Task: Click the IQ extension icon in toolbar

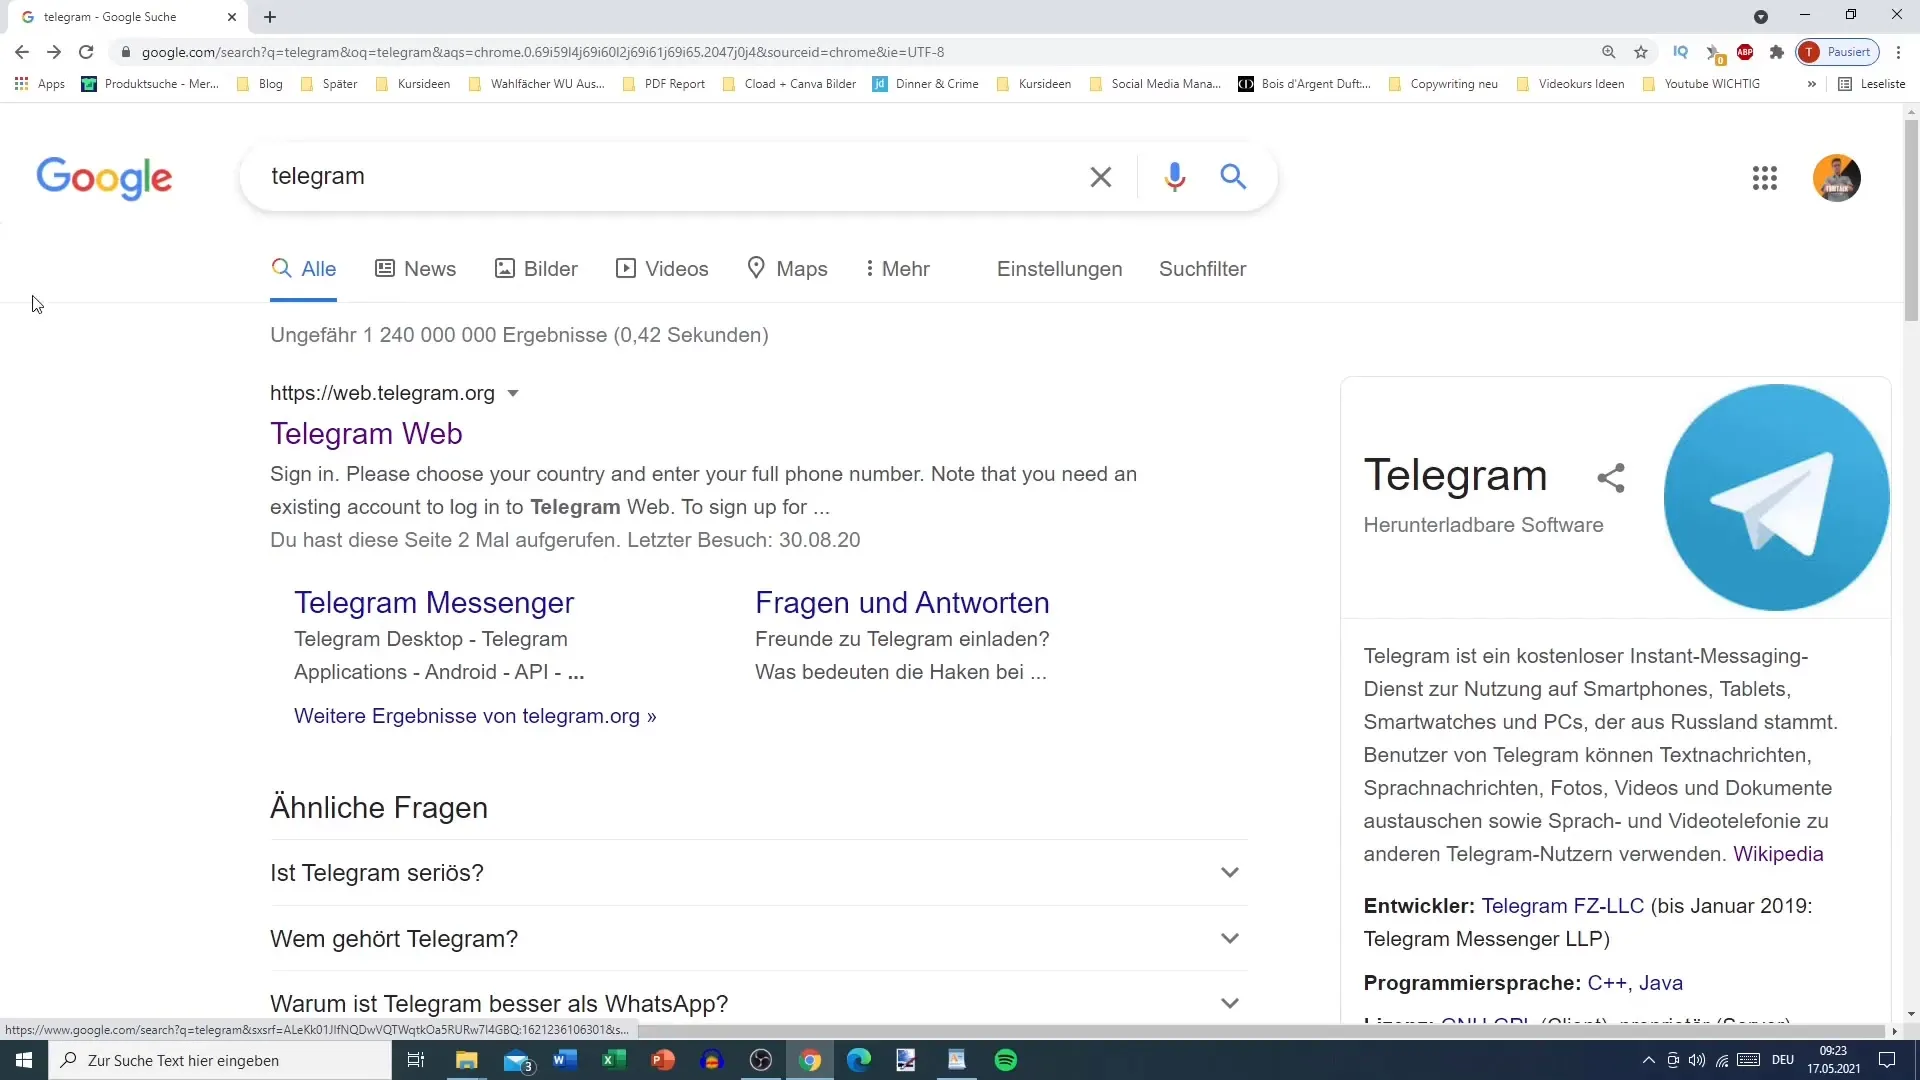Action: [1680, 51]
